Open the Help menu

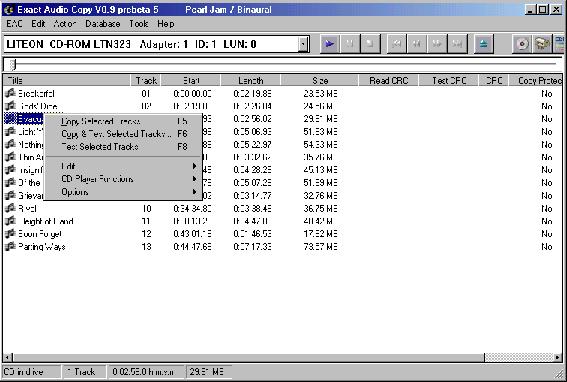(166, 24)
